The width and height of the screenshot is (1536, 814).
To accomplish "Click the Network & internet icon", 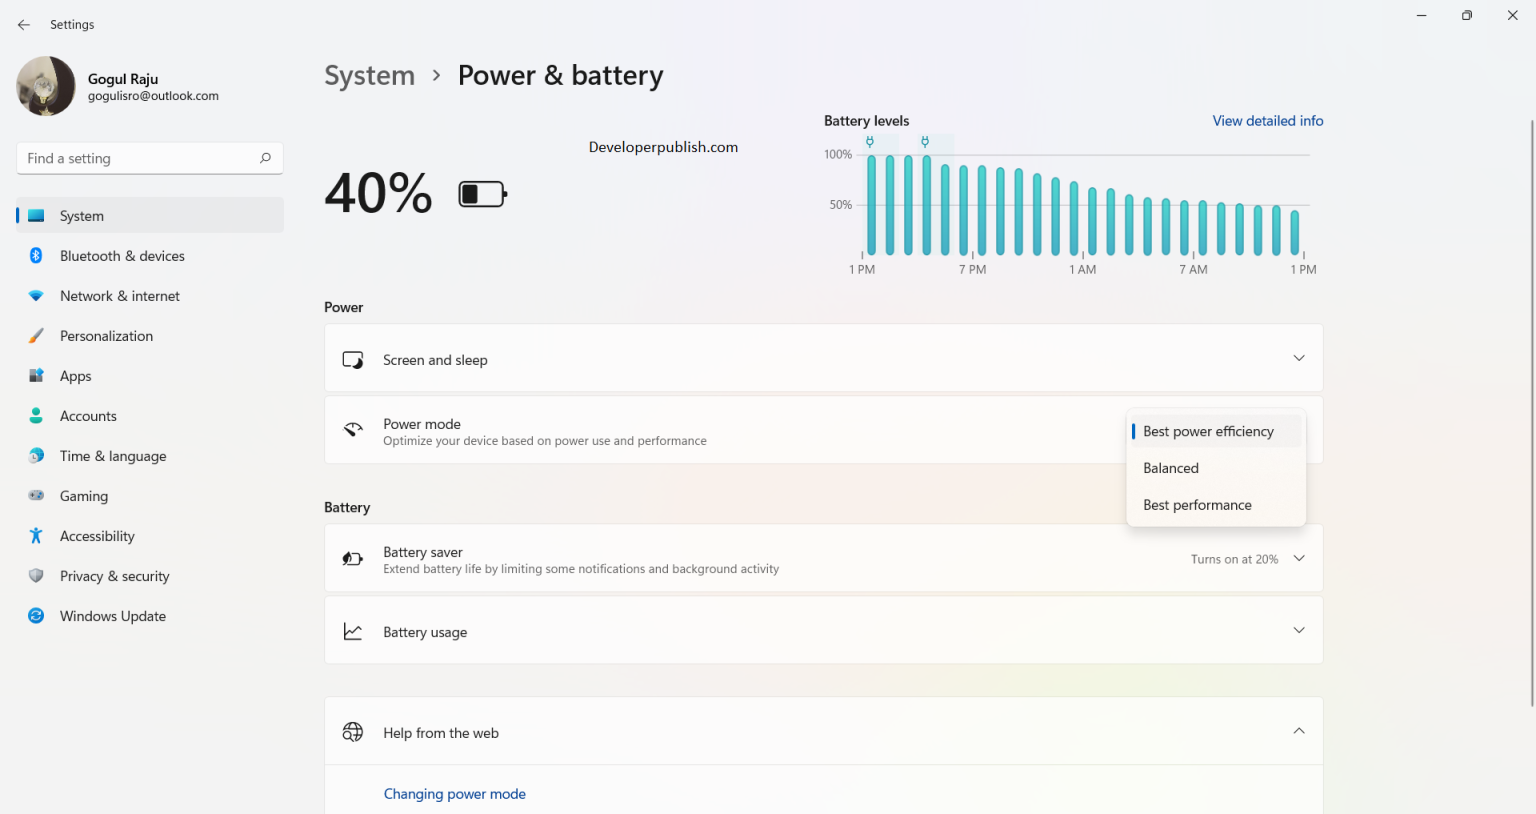I will (x=36, y=295).
